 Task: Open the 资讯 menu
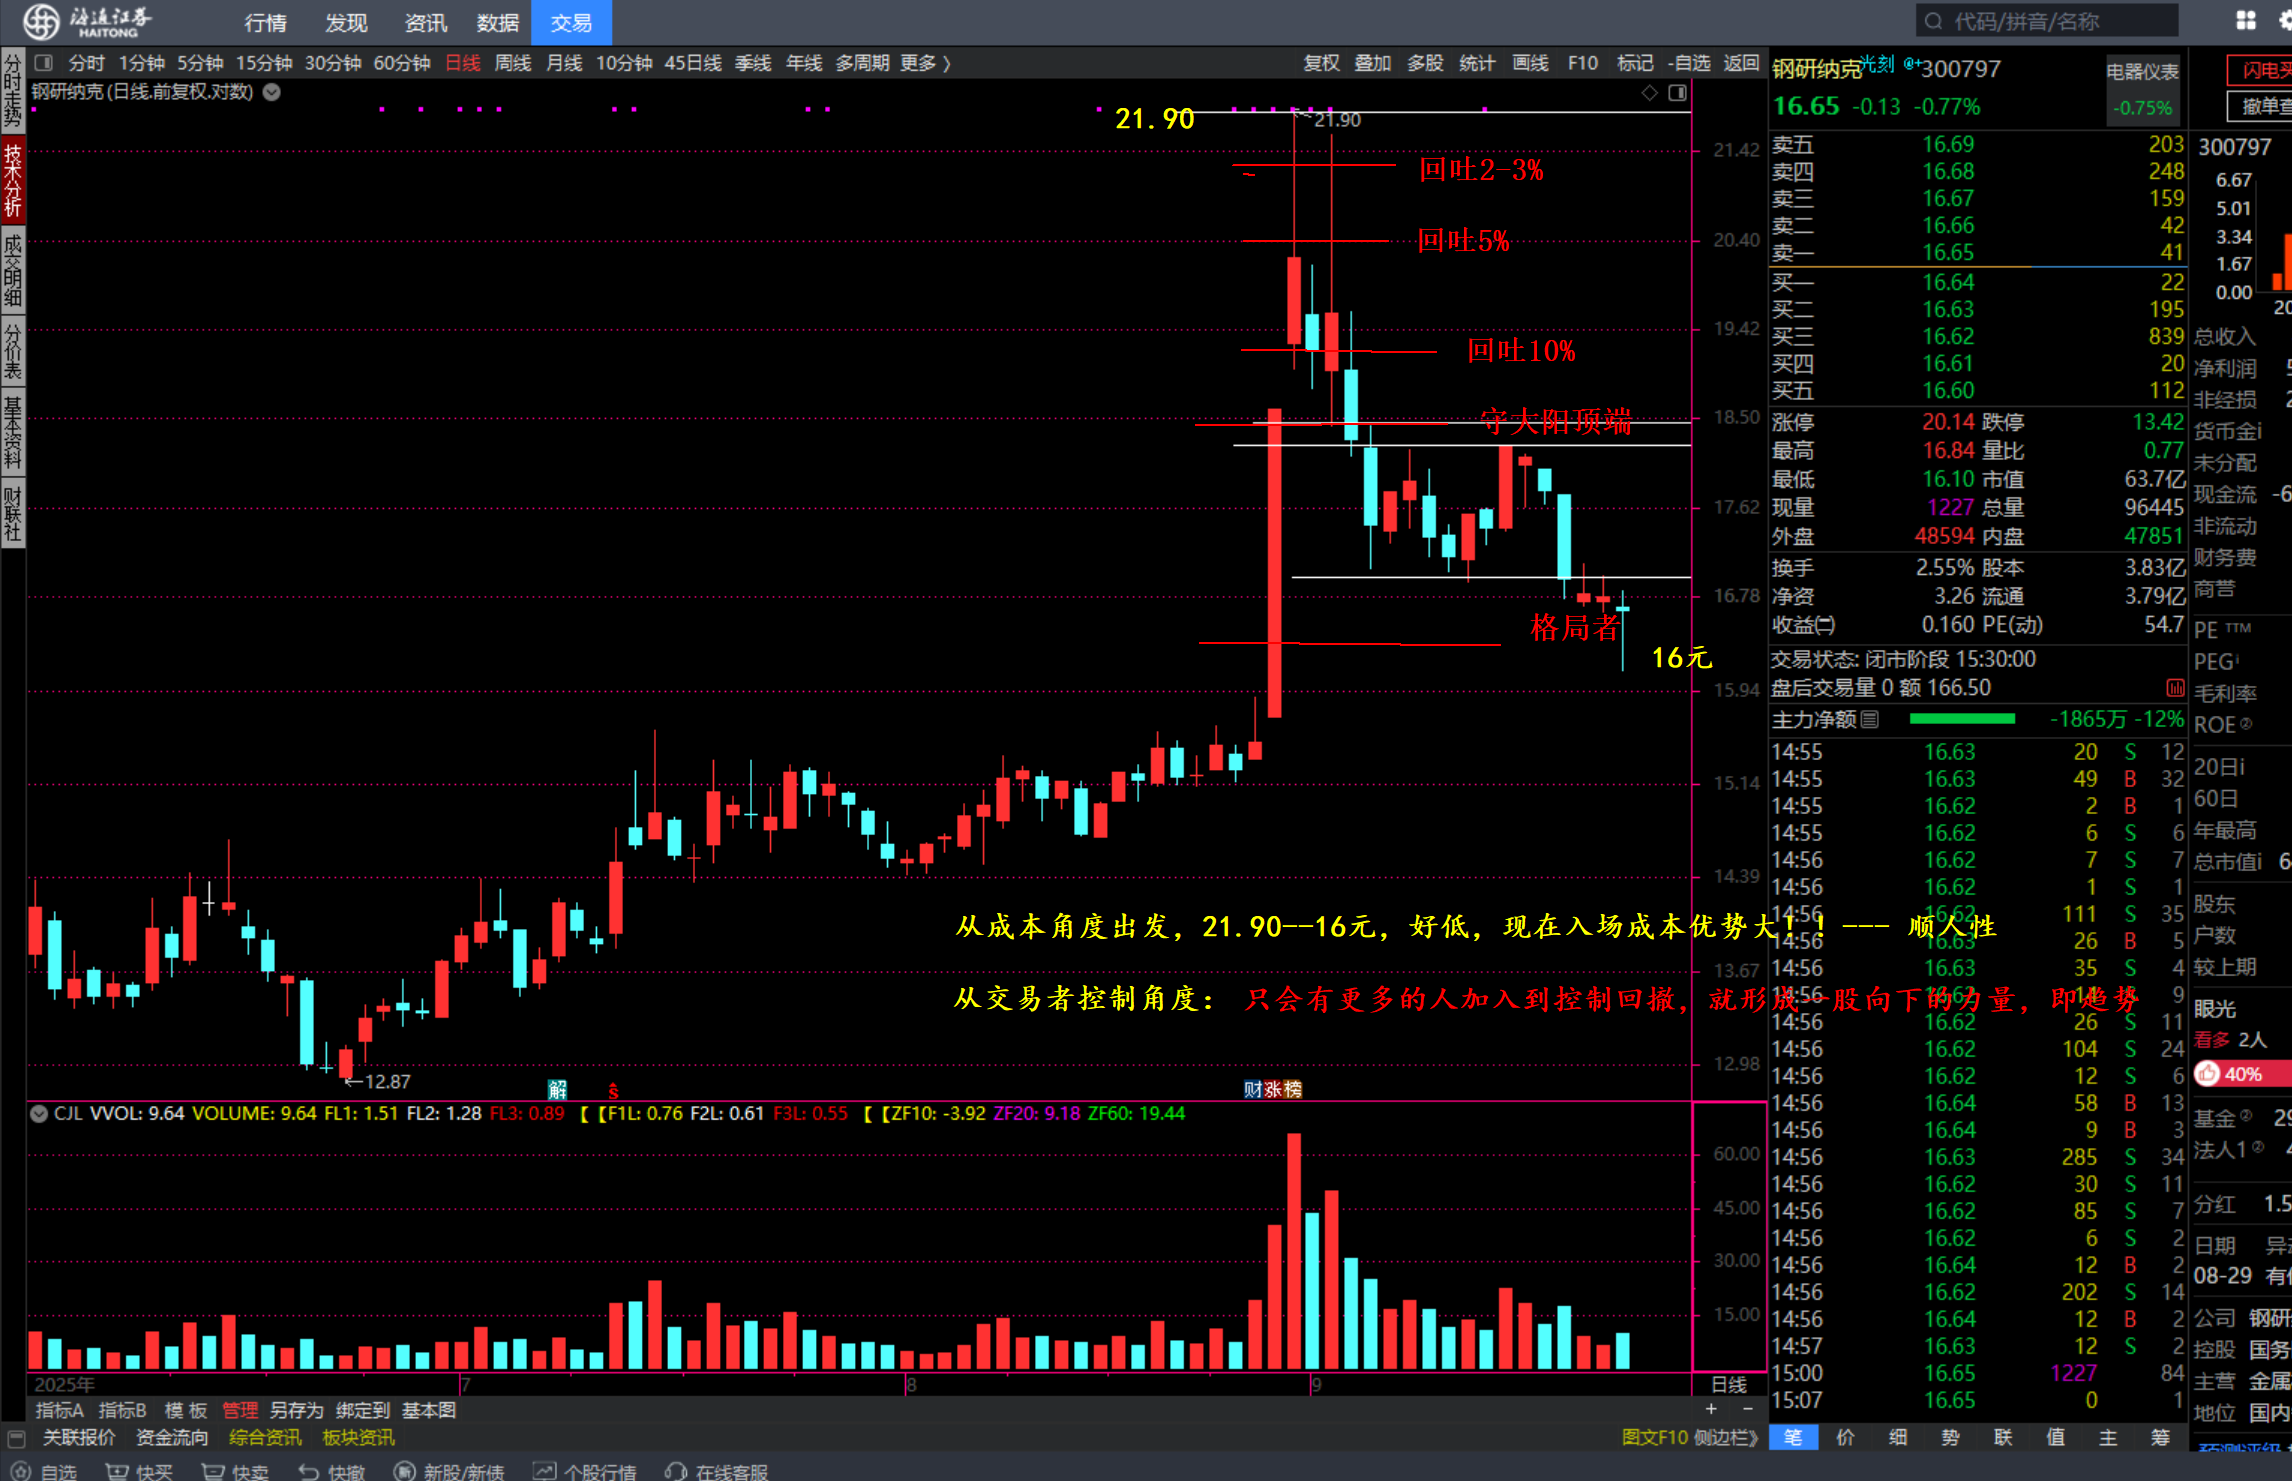[x=426, y=22]
